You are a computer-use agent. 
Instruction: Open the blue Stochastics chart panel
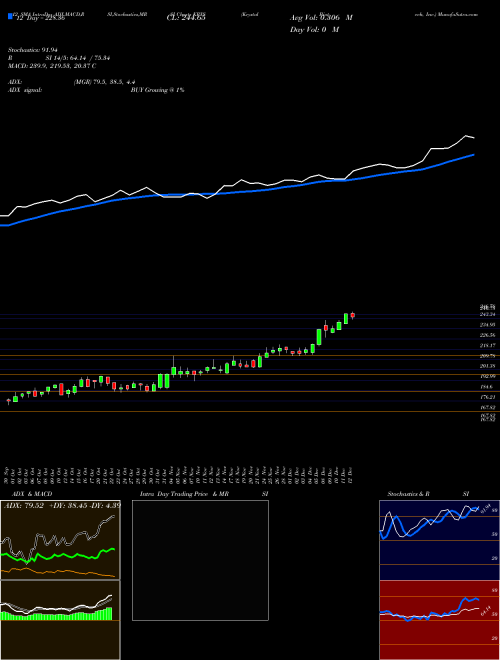(x=439, y=540)
